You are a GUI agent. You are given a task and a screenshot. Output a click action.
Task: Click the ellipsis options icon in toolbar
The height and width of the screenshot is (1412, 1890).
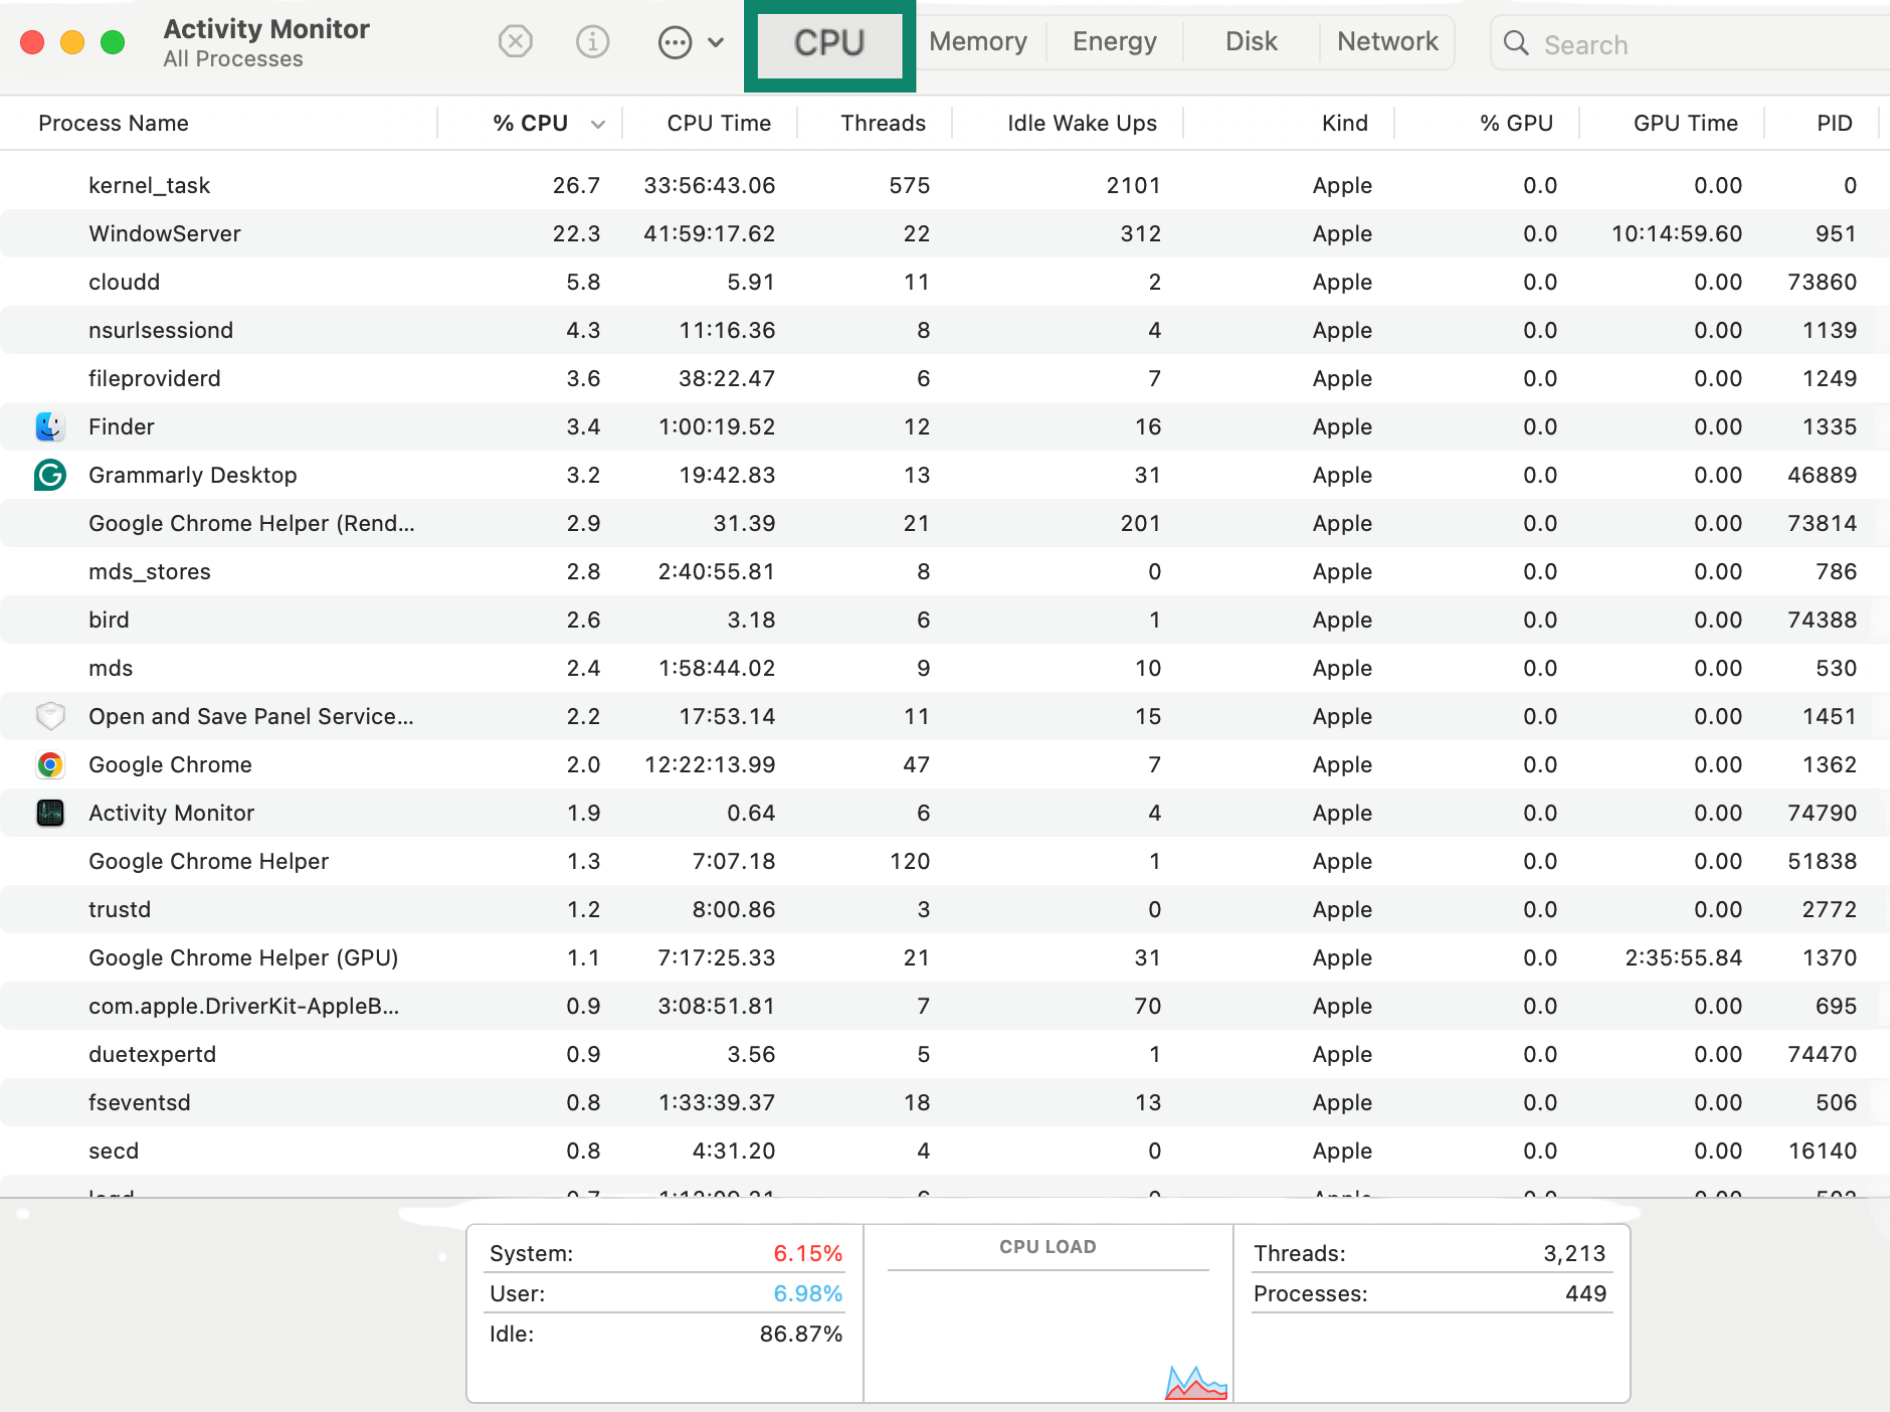coord(676,42)
